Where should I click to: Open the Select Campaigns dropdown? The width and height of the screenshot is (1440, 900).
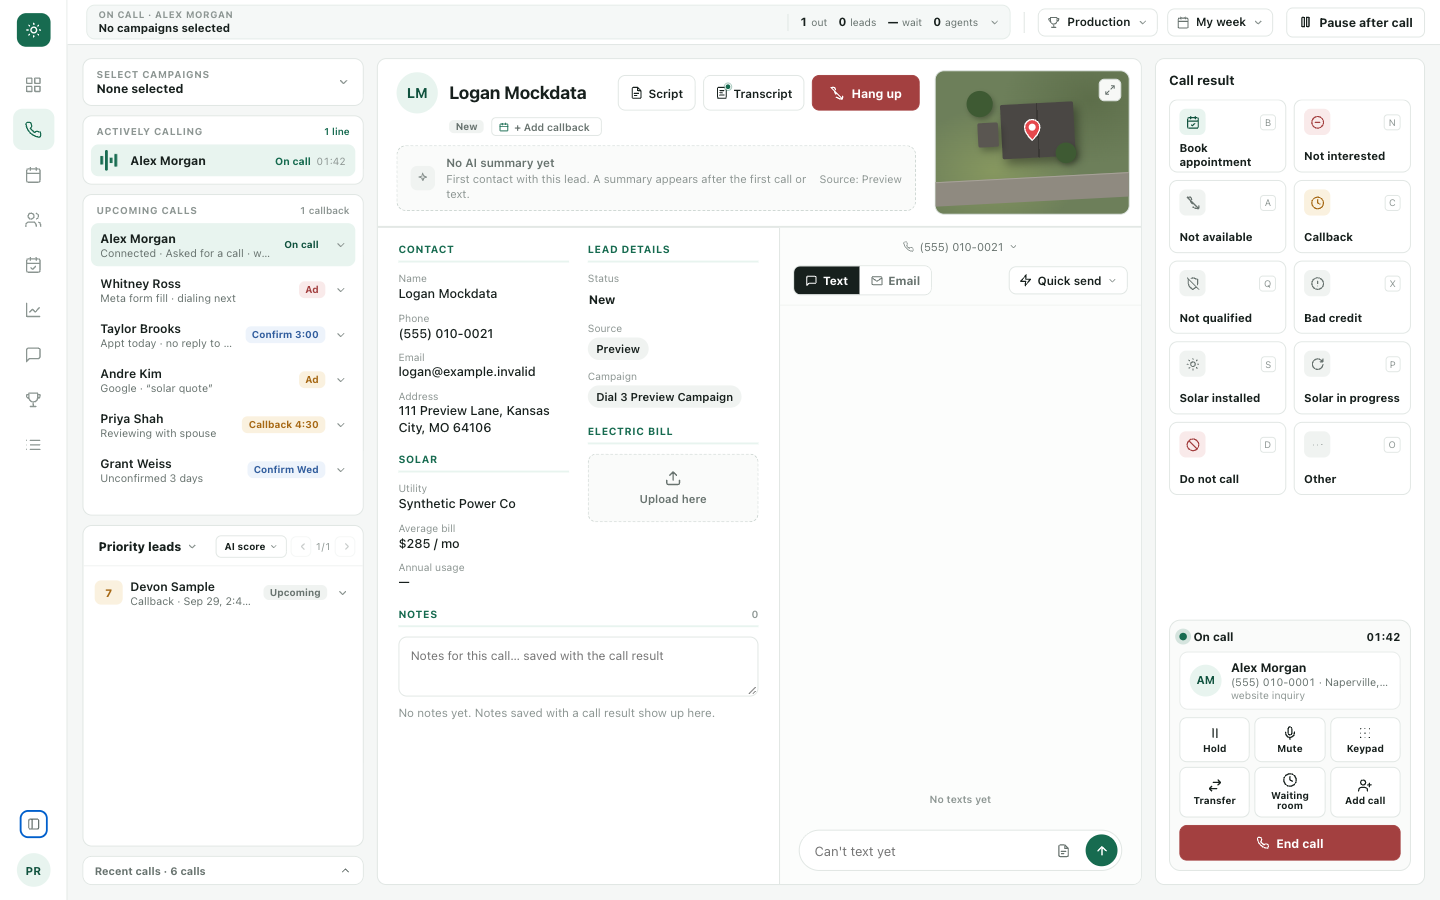coord(223,82)
